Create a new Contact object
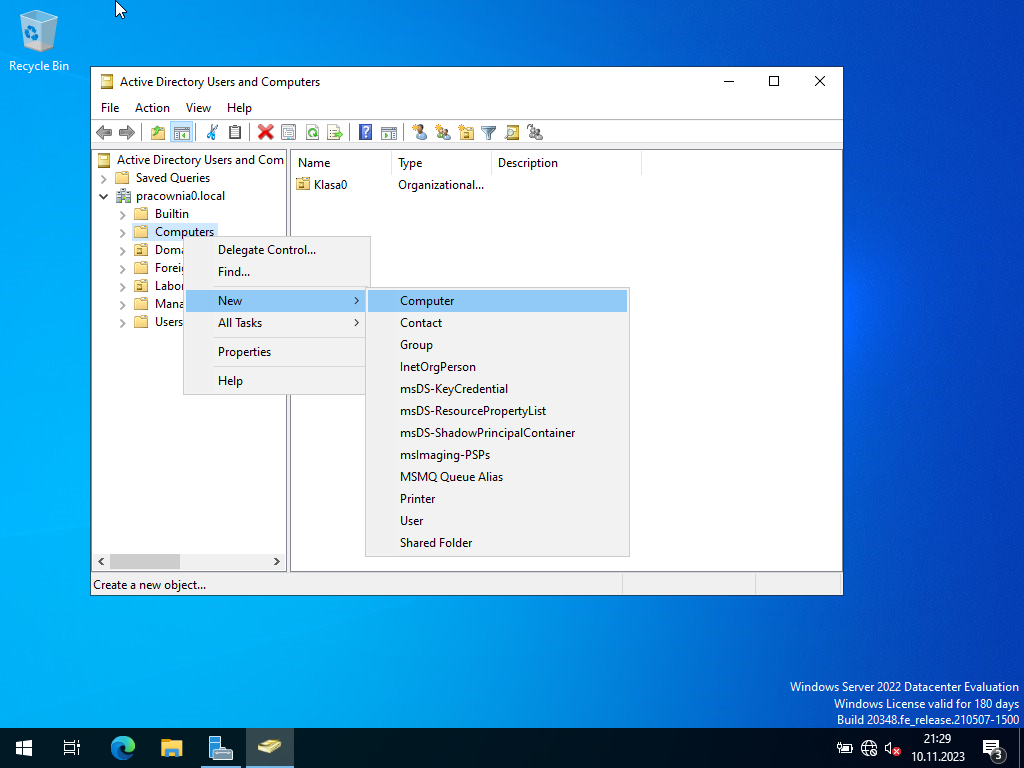This screenshot has width=1024, height=768. [x=497, y=323]
